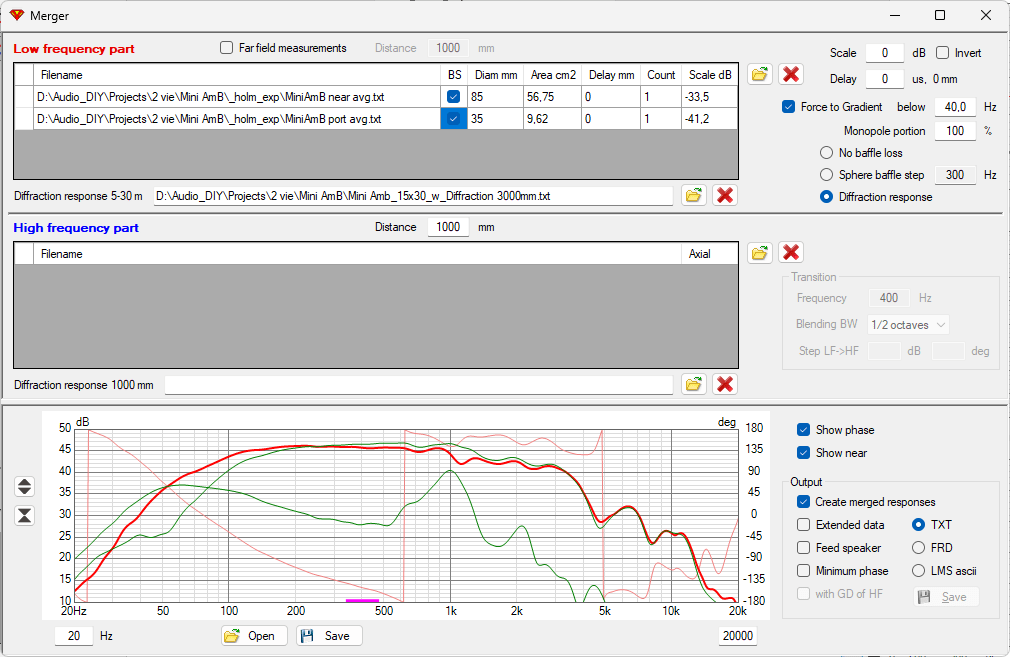Disable Show phase checkbox
Viewport: 1010px width, 657px height.
click(803, 430)
